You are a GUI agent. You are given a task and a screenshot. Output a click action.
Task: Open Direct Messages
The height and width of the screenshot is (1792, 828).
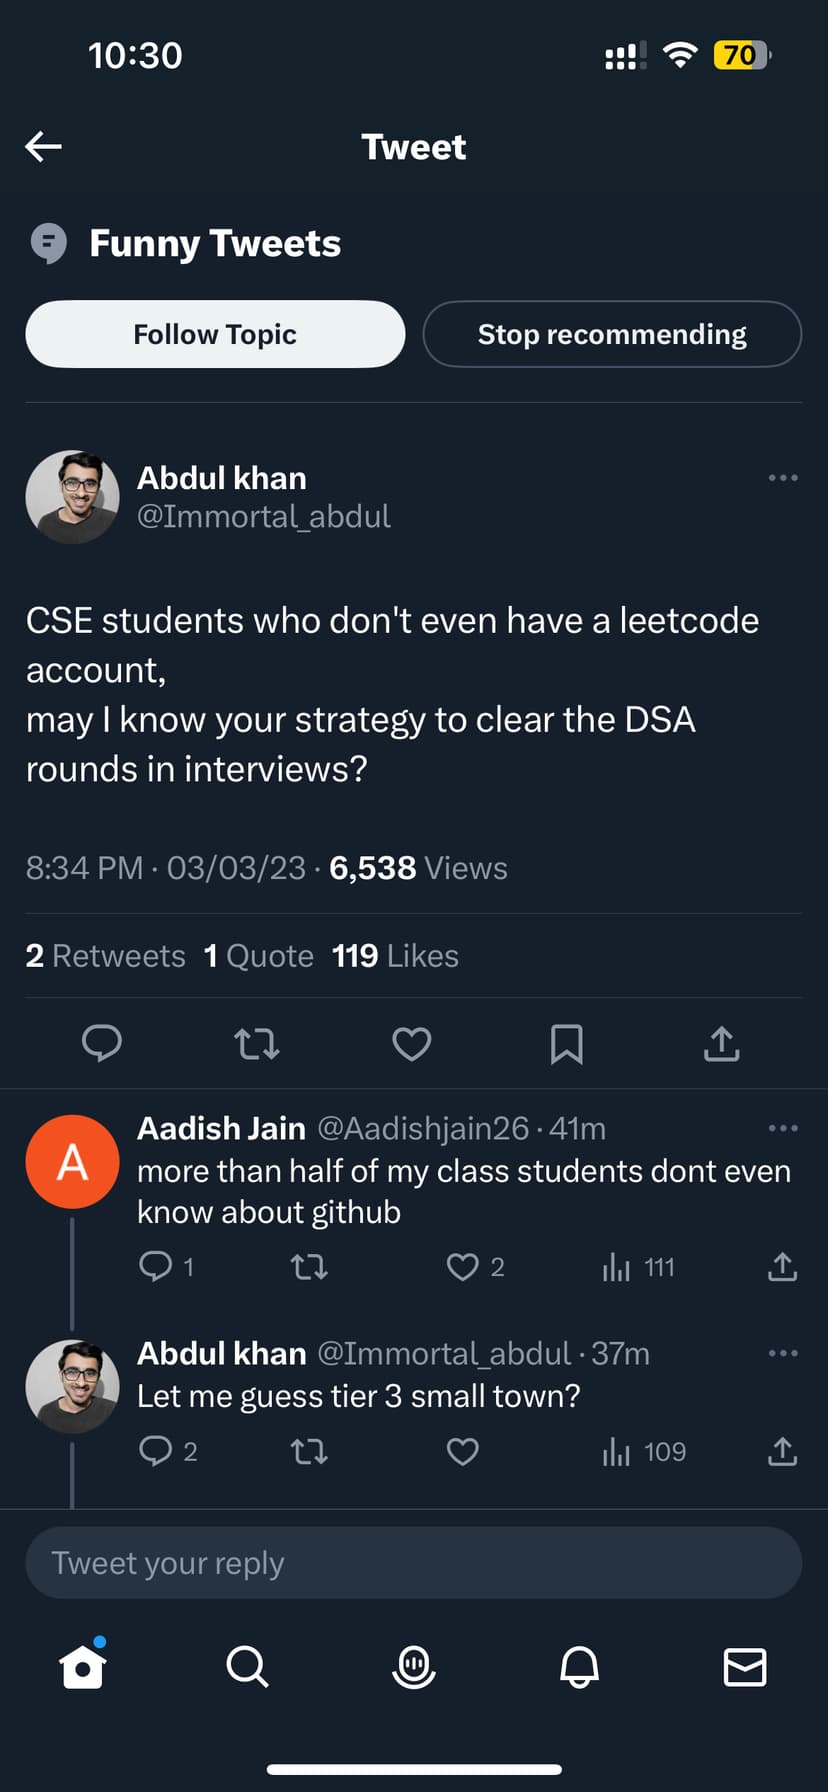click(745, 1667)
